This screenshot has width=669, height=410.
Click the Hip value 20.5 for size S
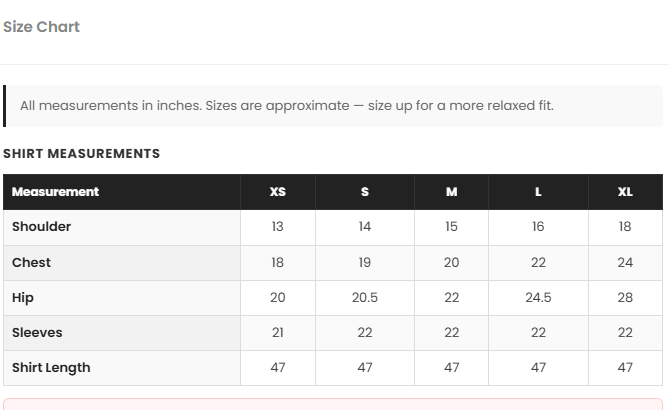click(x=365, y=298)
